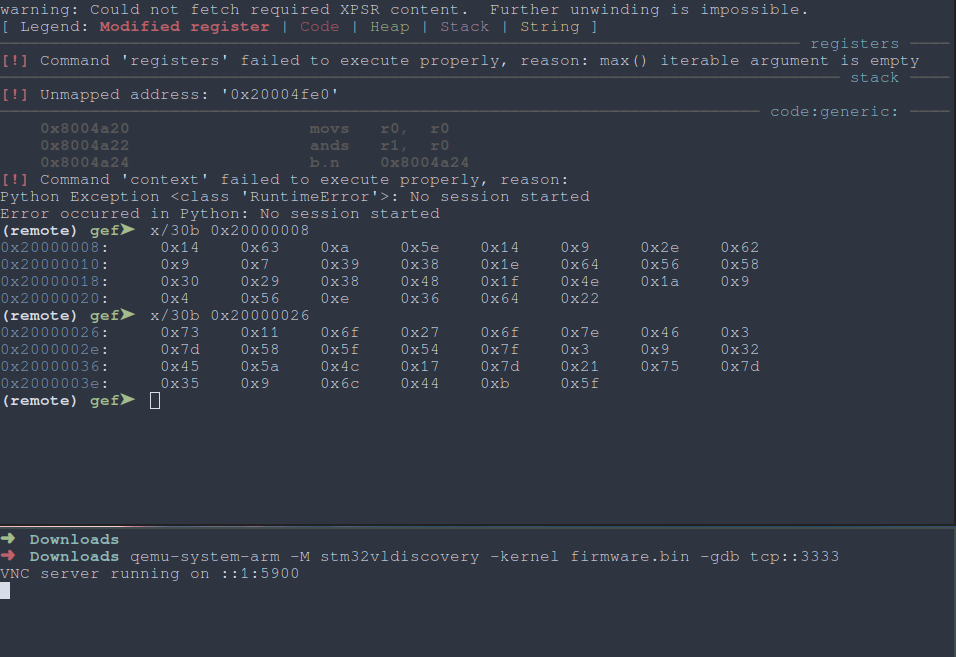The width and height of the screenshot is (956, 657).
Task: Click the red arrow before the qemu command
Action: (8, 557)
